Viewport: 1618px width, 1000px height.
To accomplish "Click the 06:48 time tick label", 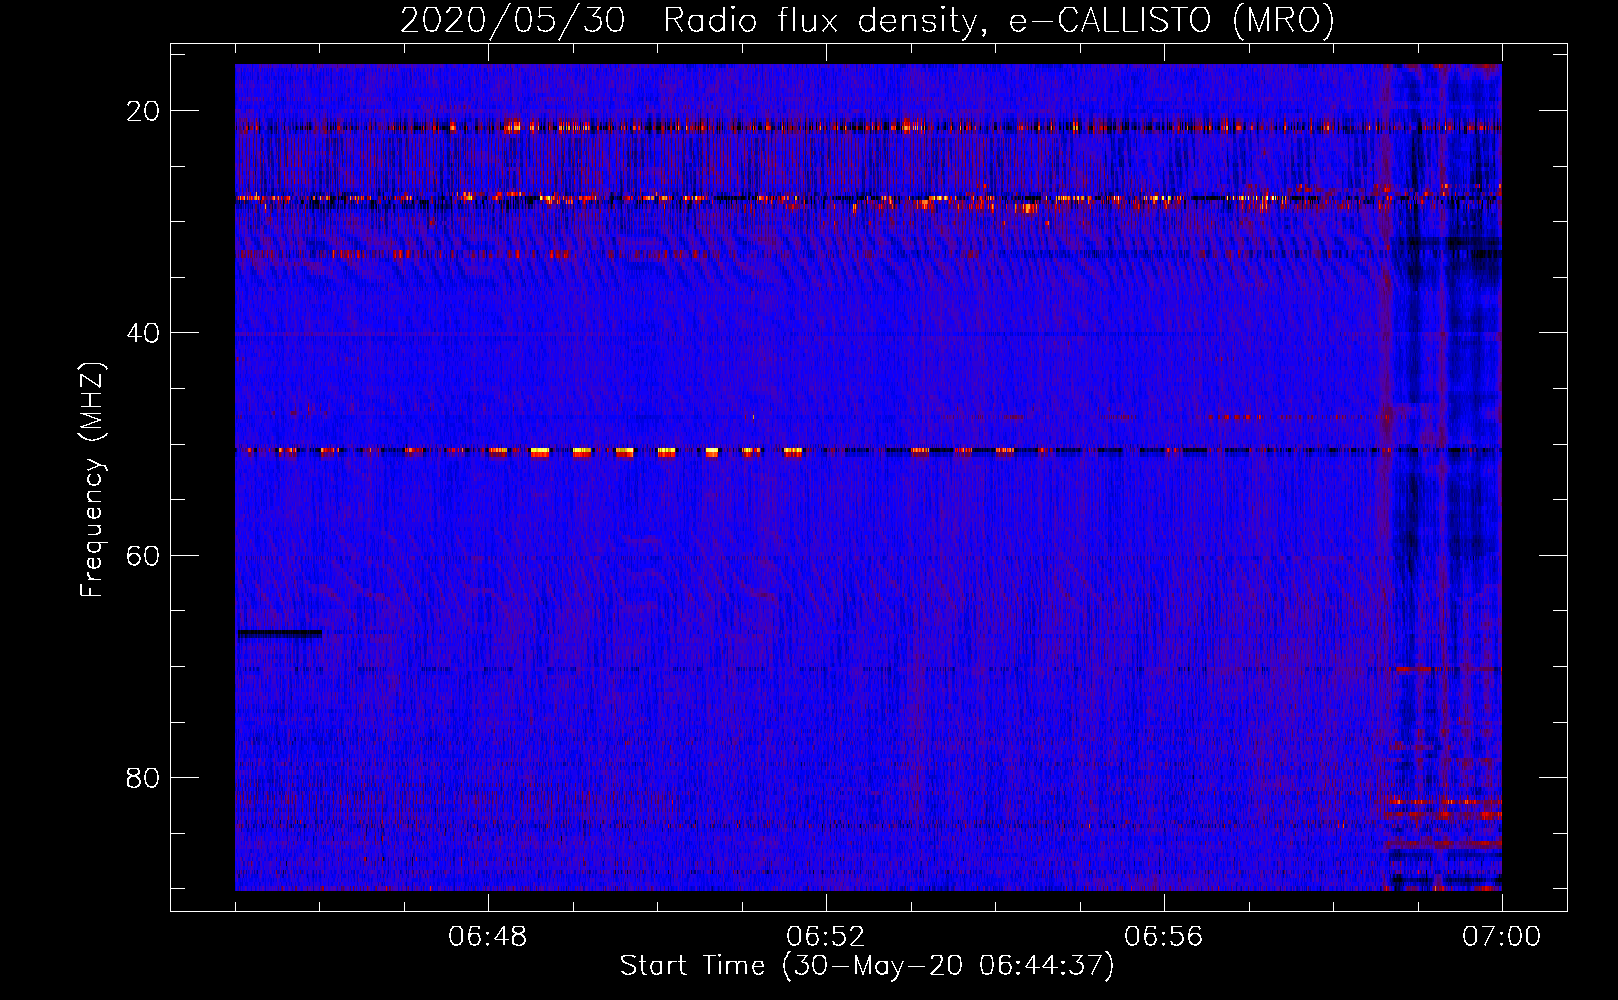I will [488, 937].
